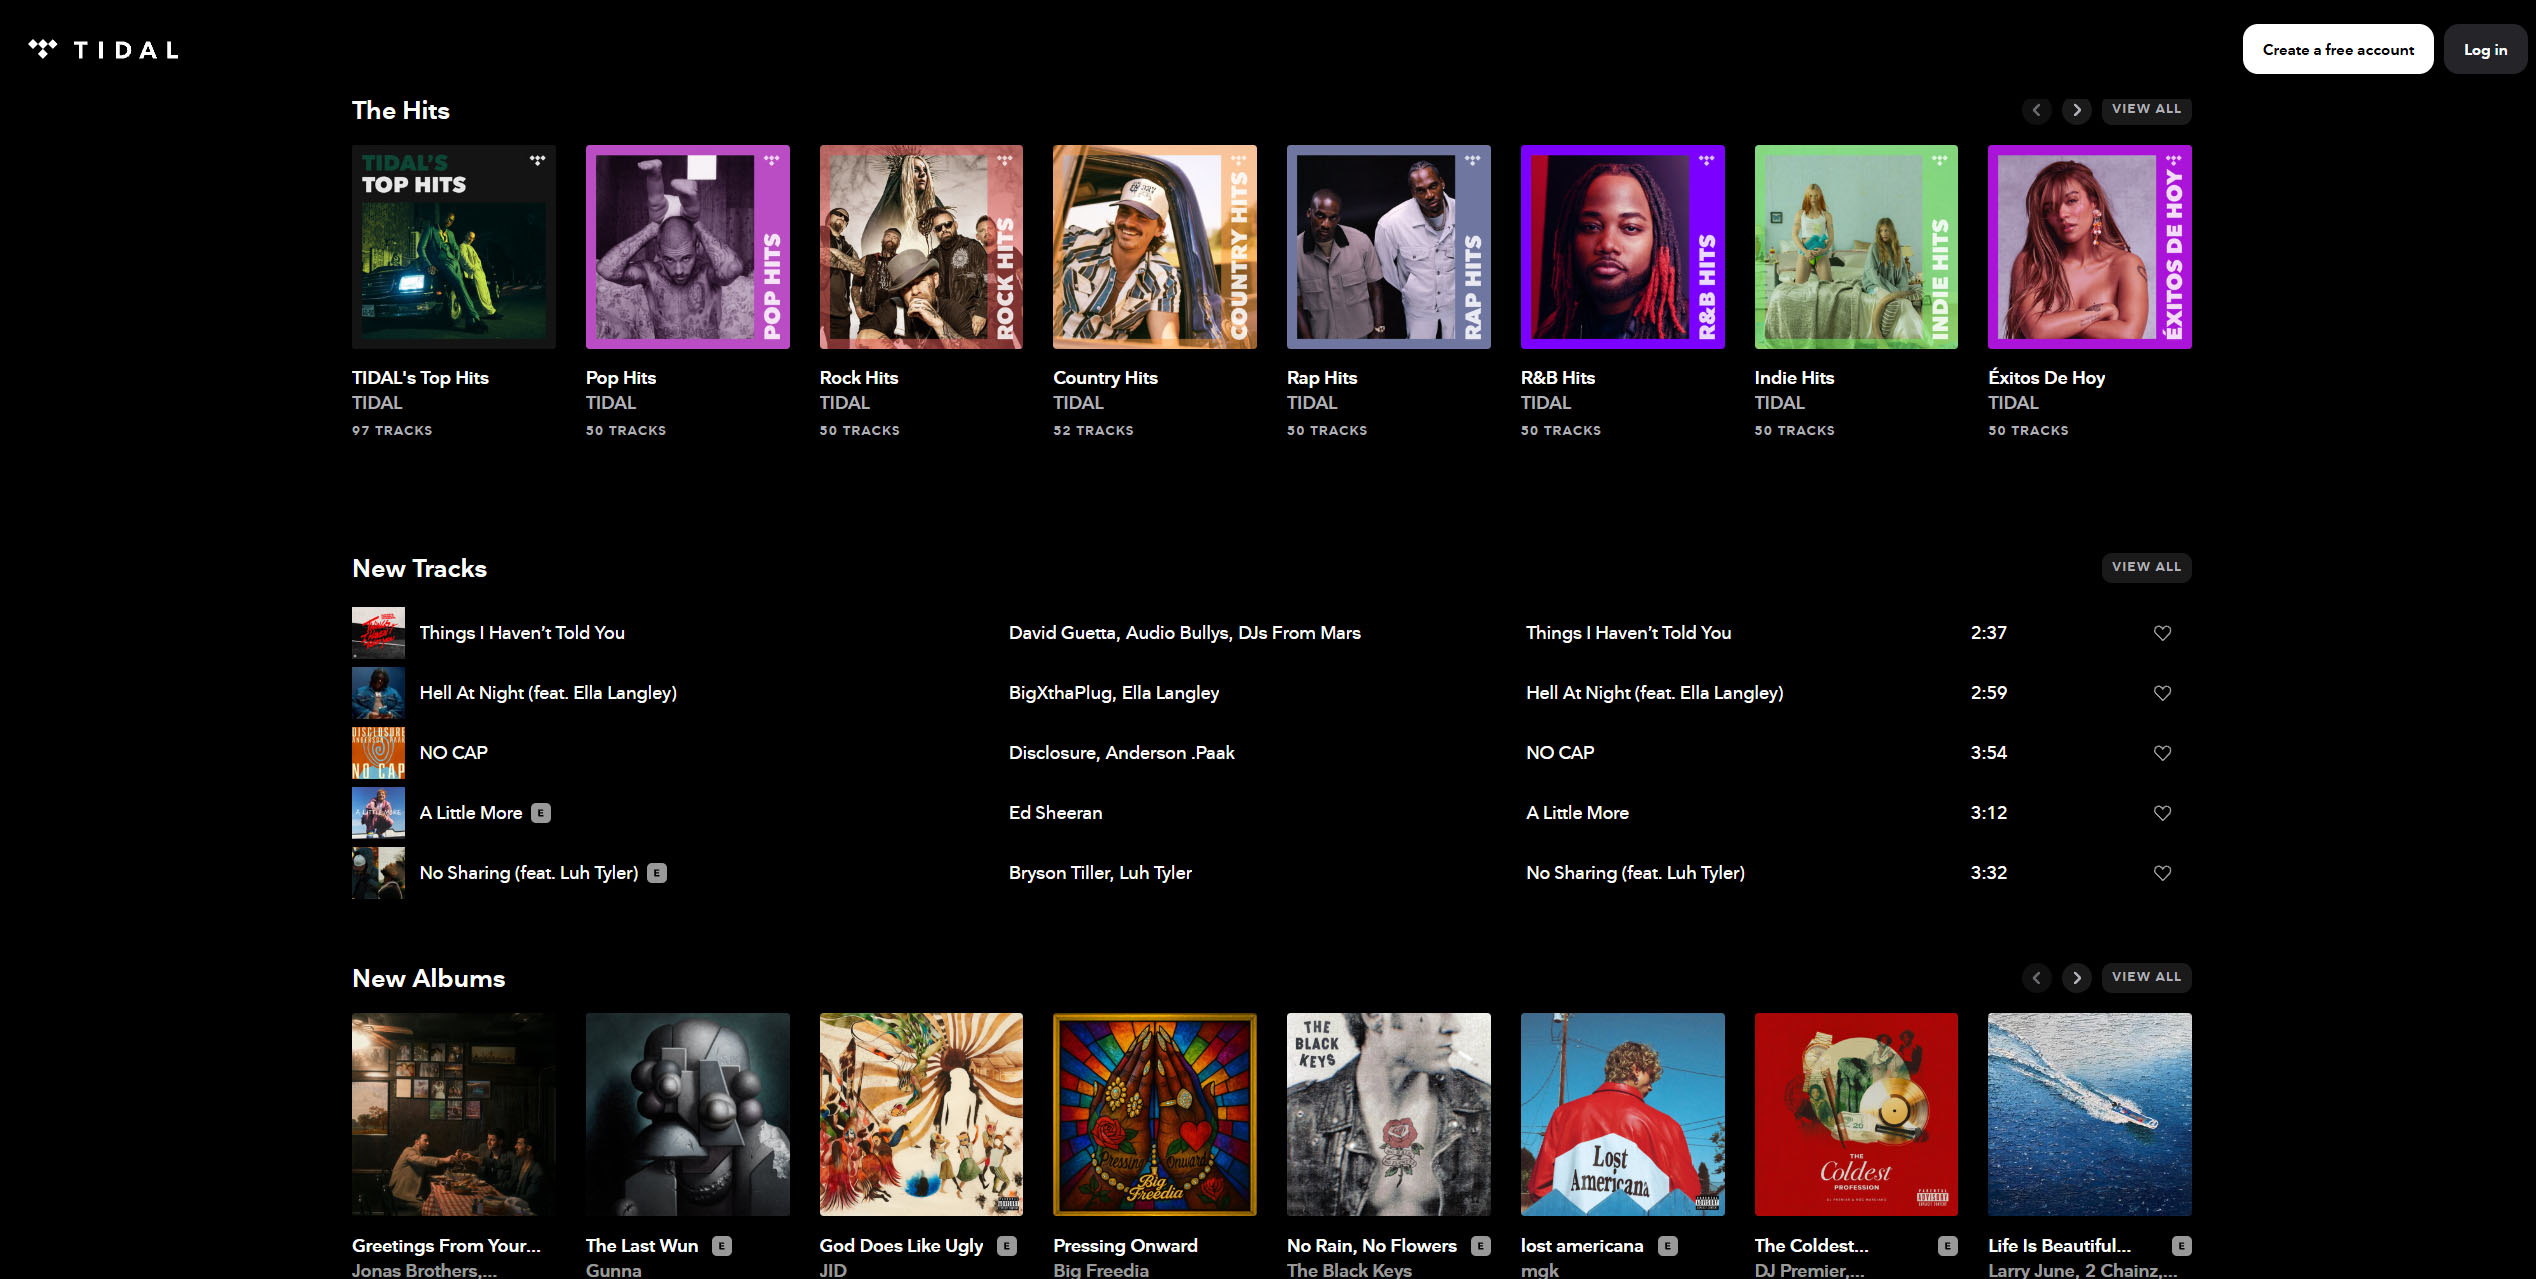
Task: Click The Last Wun album title
Action: [642, 1246]
